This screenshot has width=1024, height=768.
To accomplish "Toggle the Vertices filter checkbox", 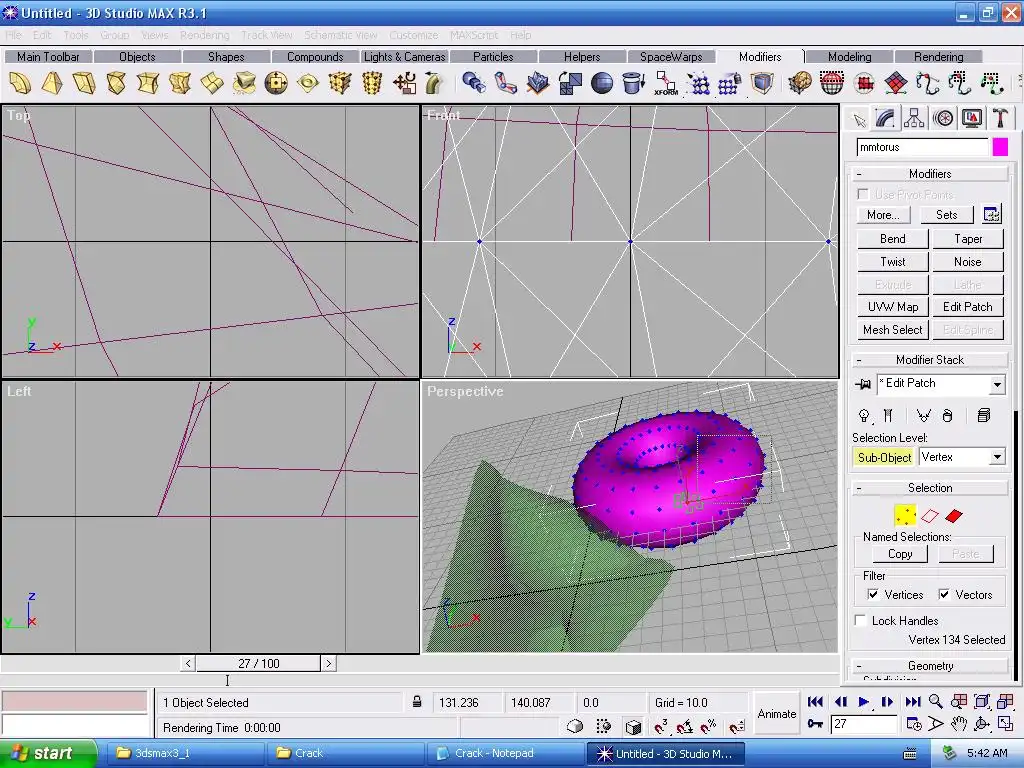I will pos(873,594).
